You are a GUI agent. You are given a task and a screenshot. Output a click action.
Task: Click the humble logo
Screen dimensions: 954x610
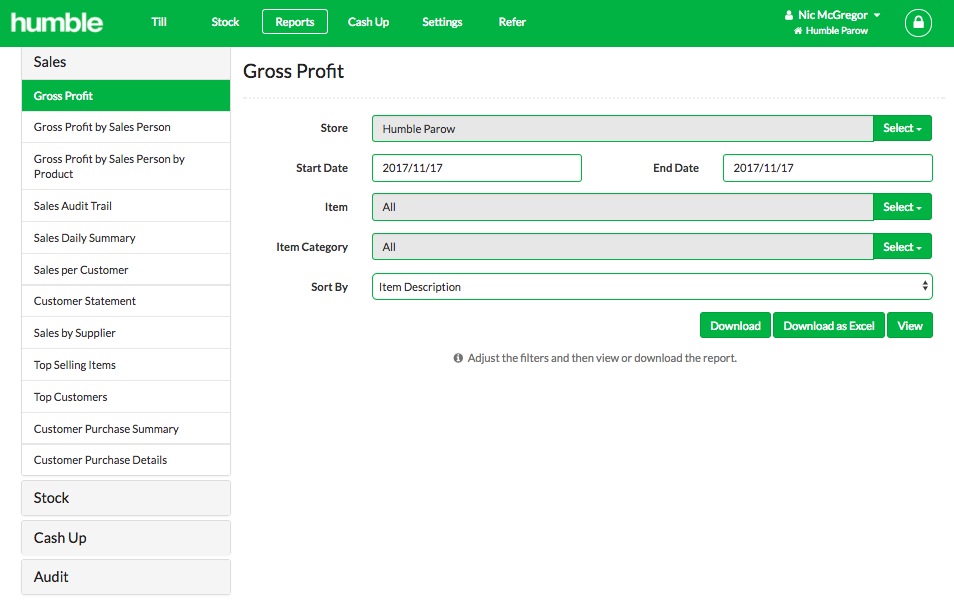point(57,23)
